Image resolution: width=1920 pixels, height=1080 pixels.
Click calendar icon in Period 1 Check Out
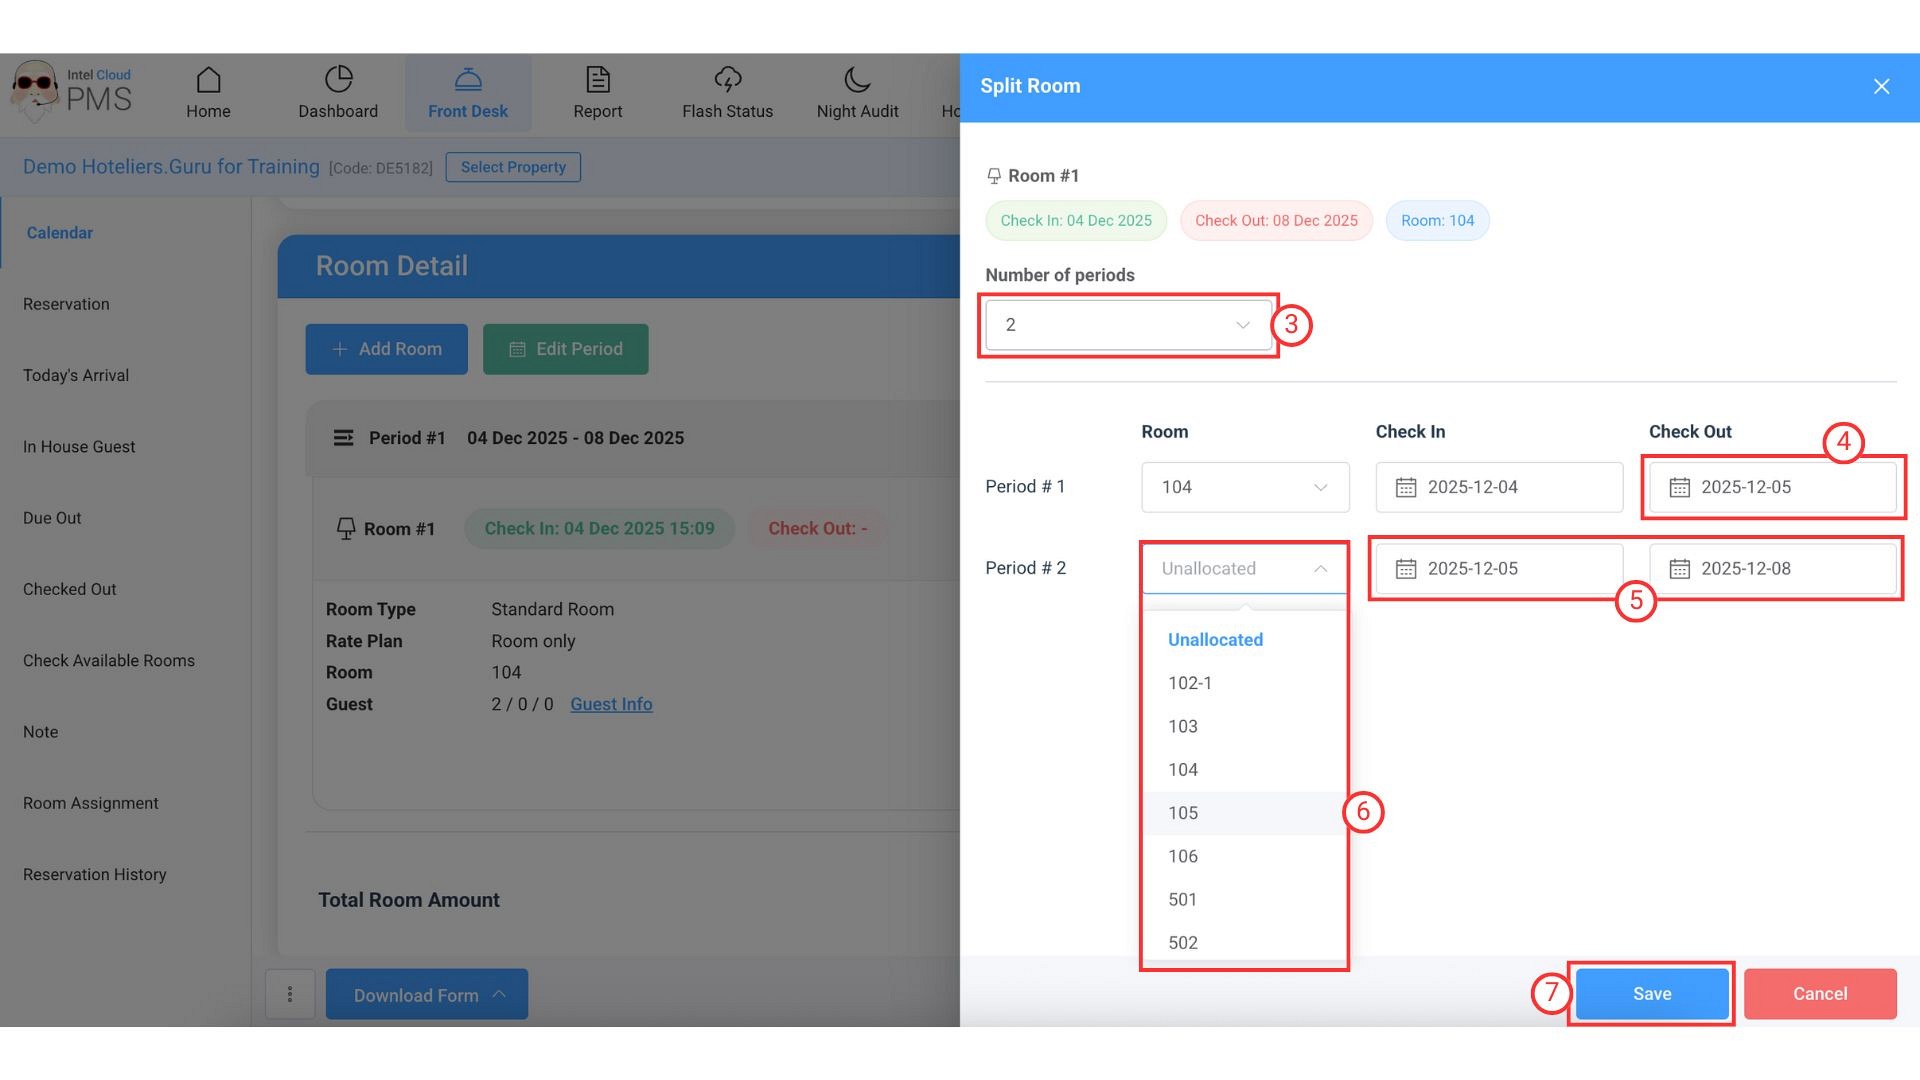point(1679,487)
